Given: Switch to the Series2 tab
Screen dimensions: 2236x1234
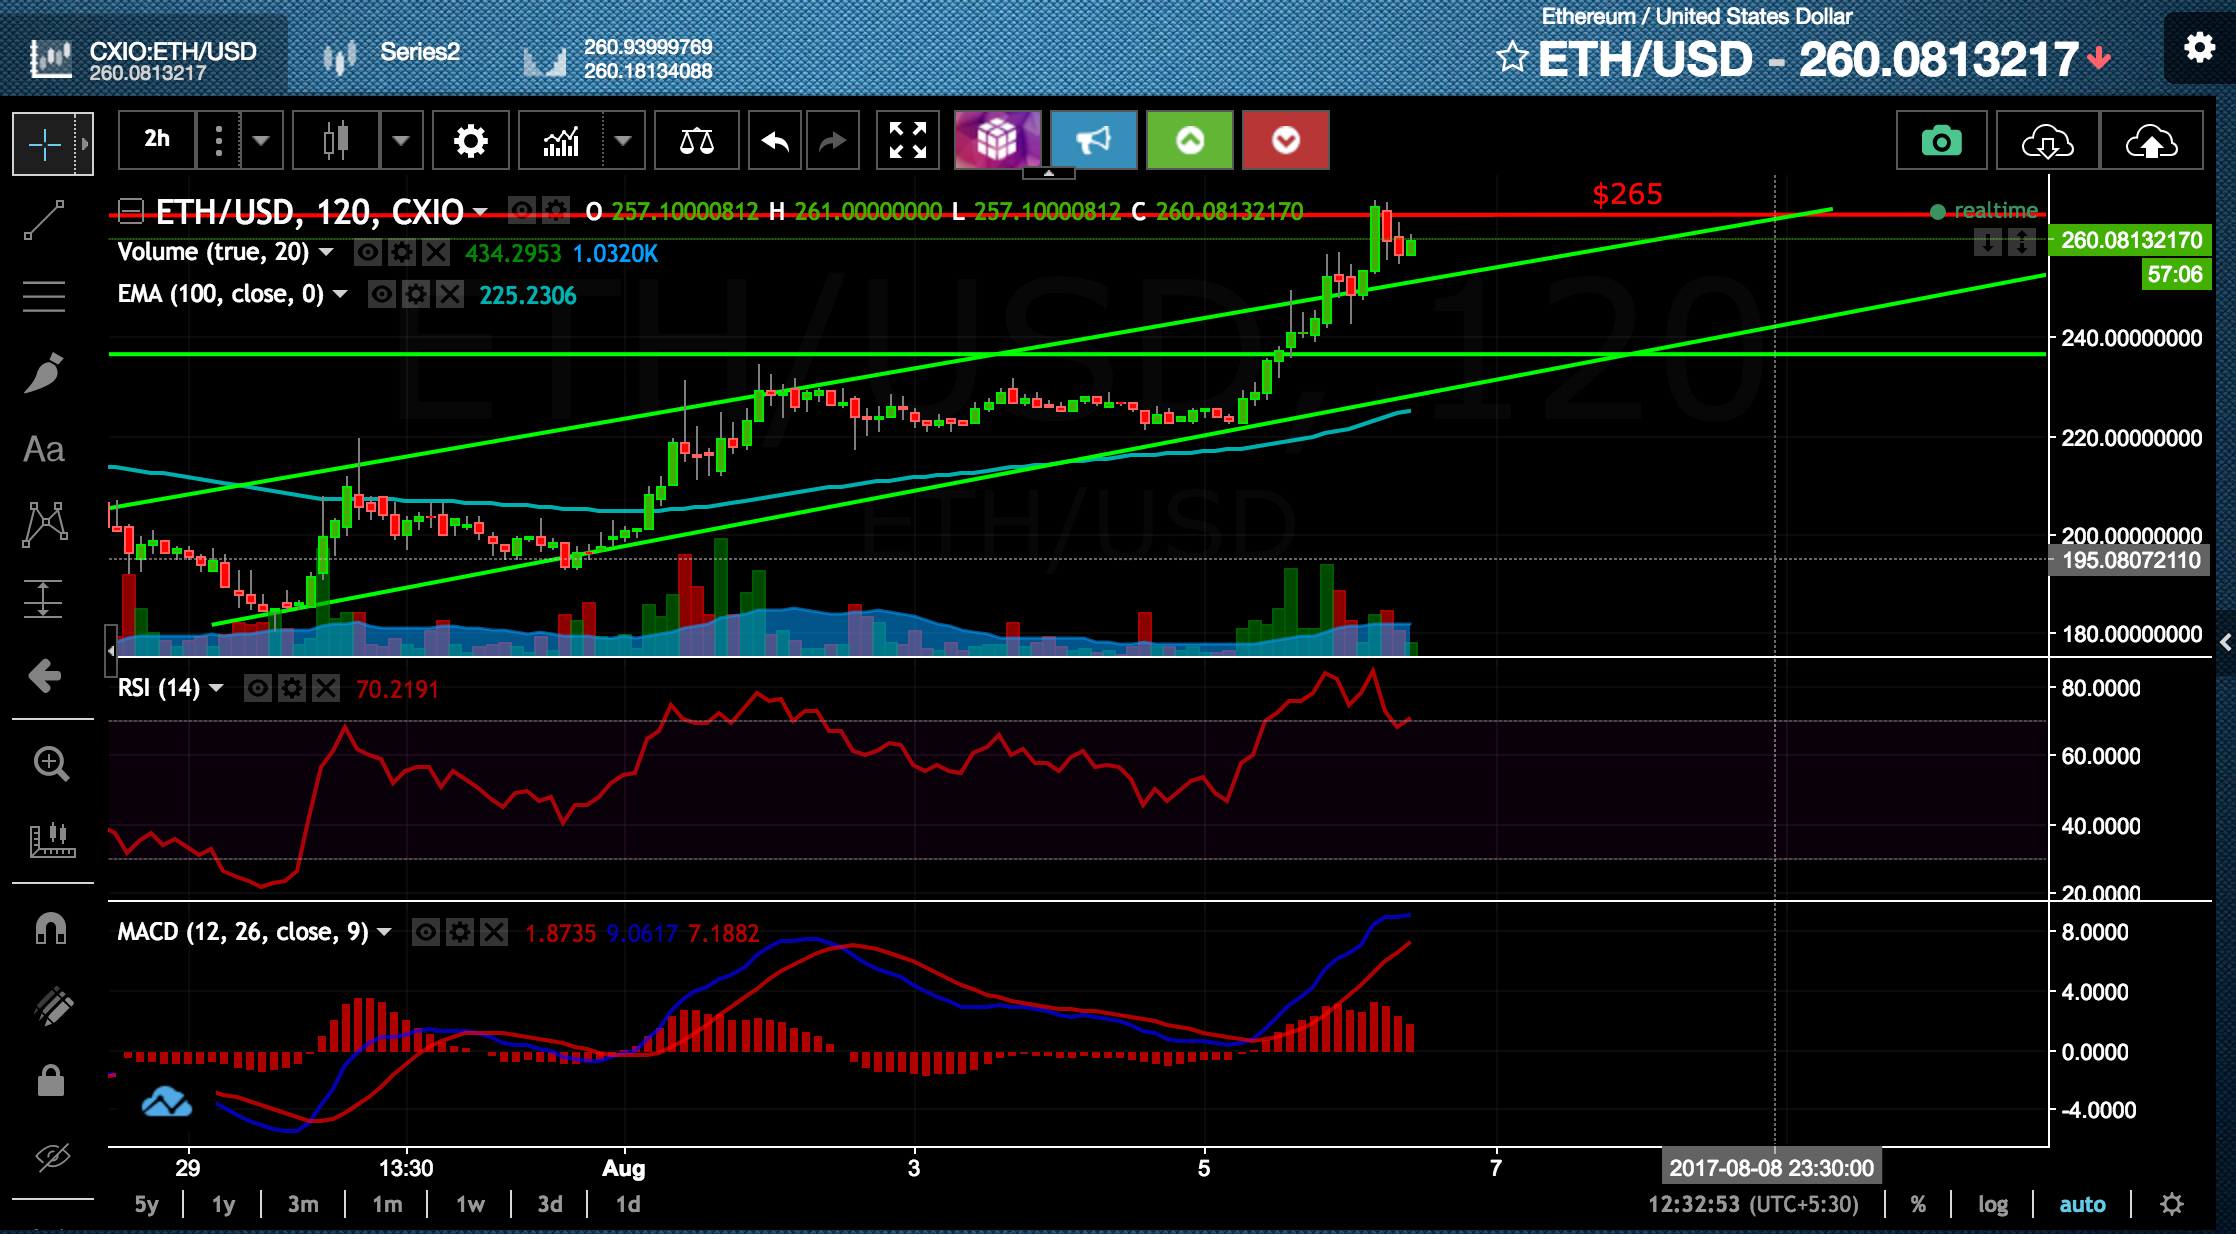Looking at the screenshot, I should 419,52.
